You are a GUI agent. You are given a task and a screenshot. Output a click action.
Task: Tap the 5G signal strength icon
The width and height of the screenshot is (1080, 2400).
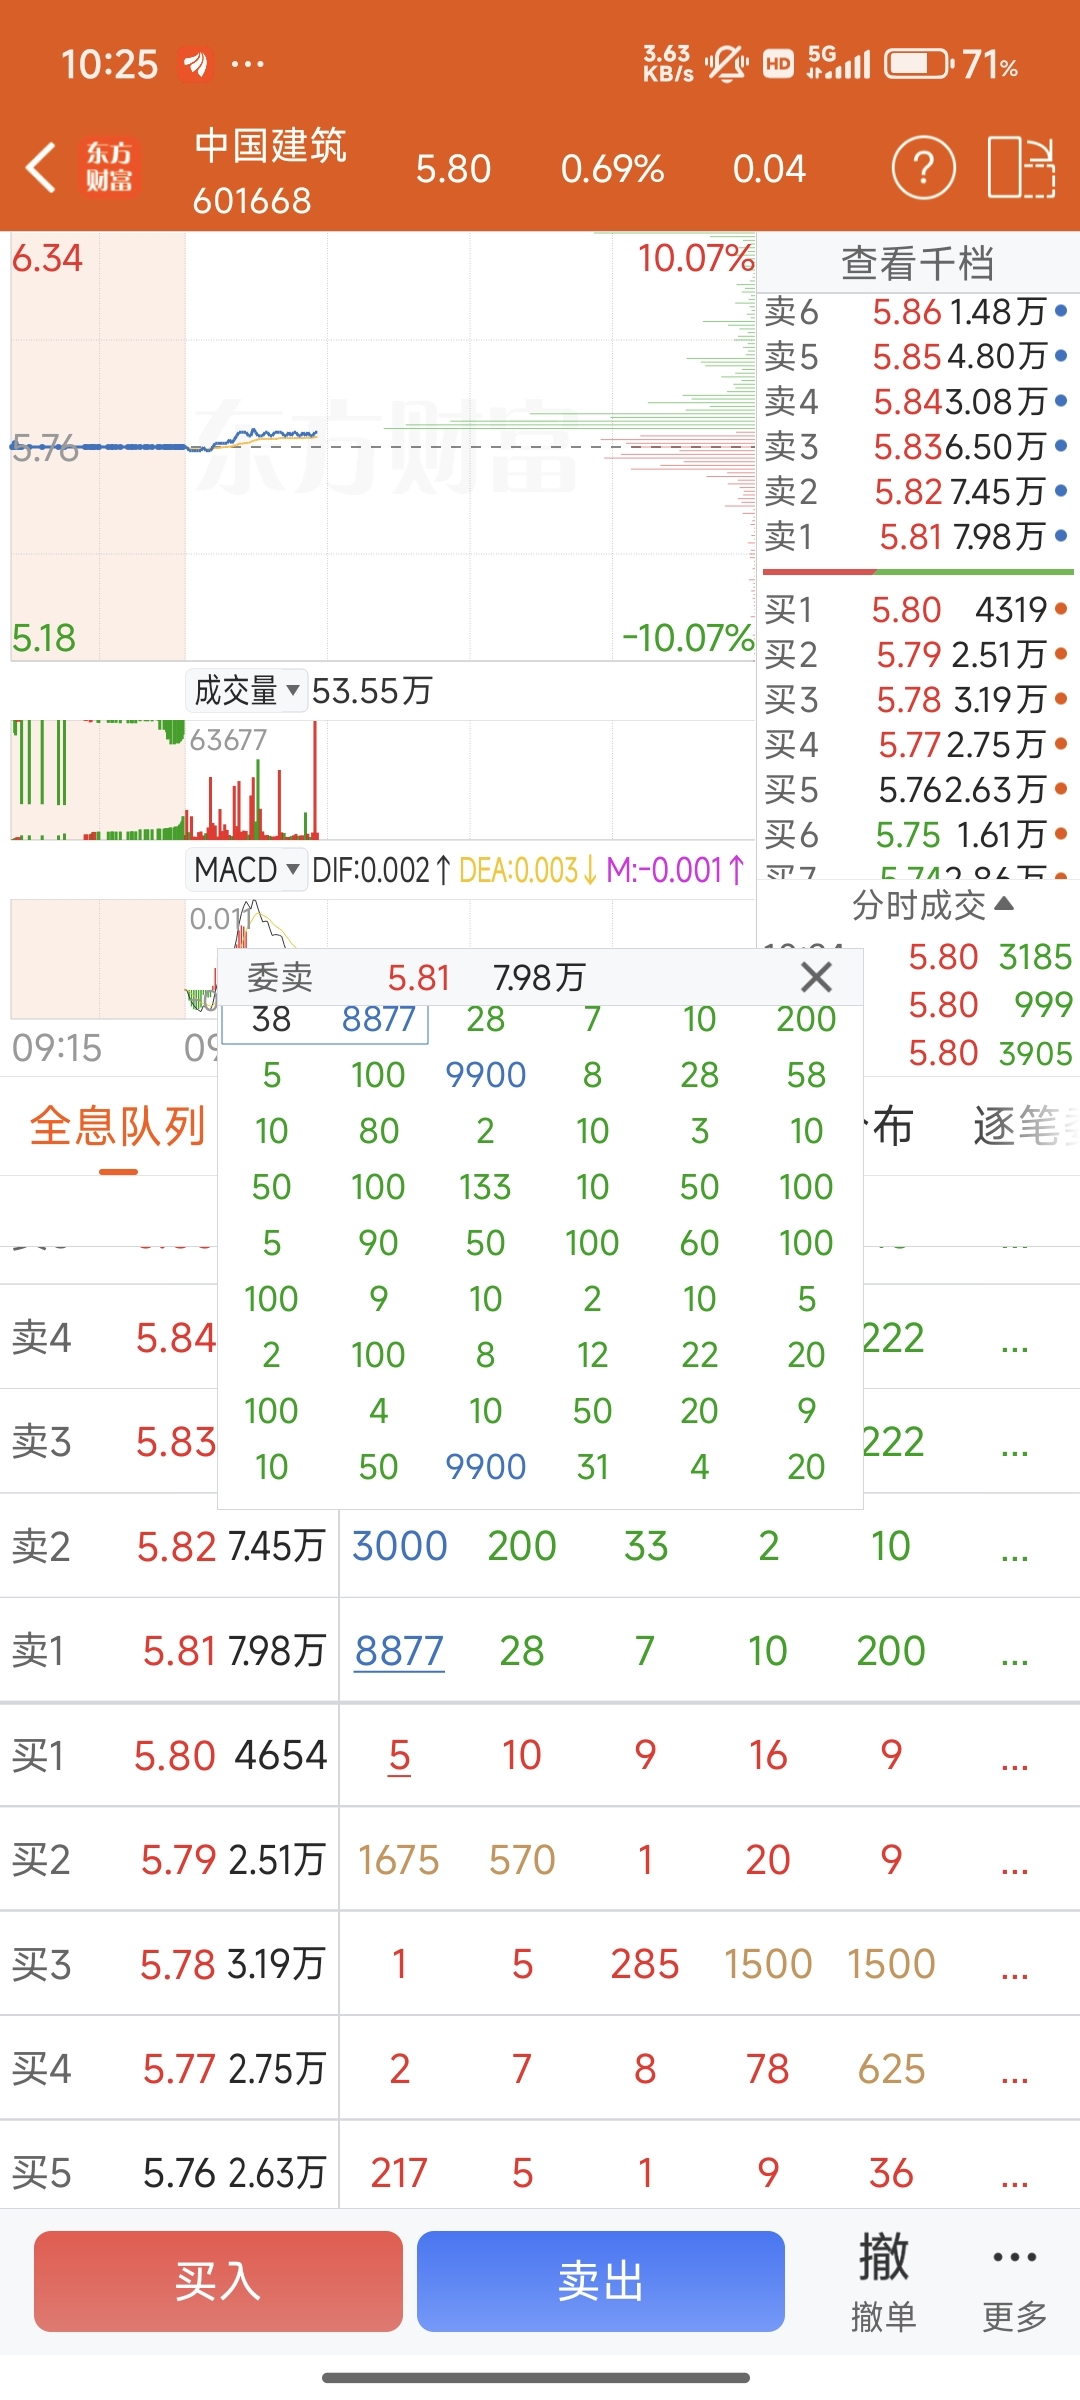tap(839, 63)
